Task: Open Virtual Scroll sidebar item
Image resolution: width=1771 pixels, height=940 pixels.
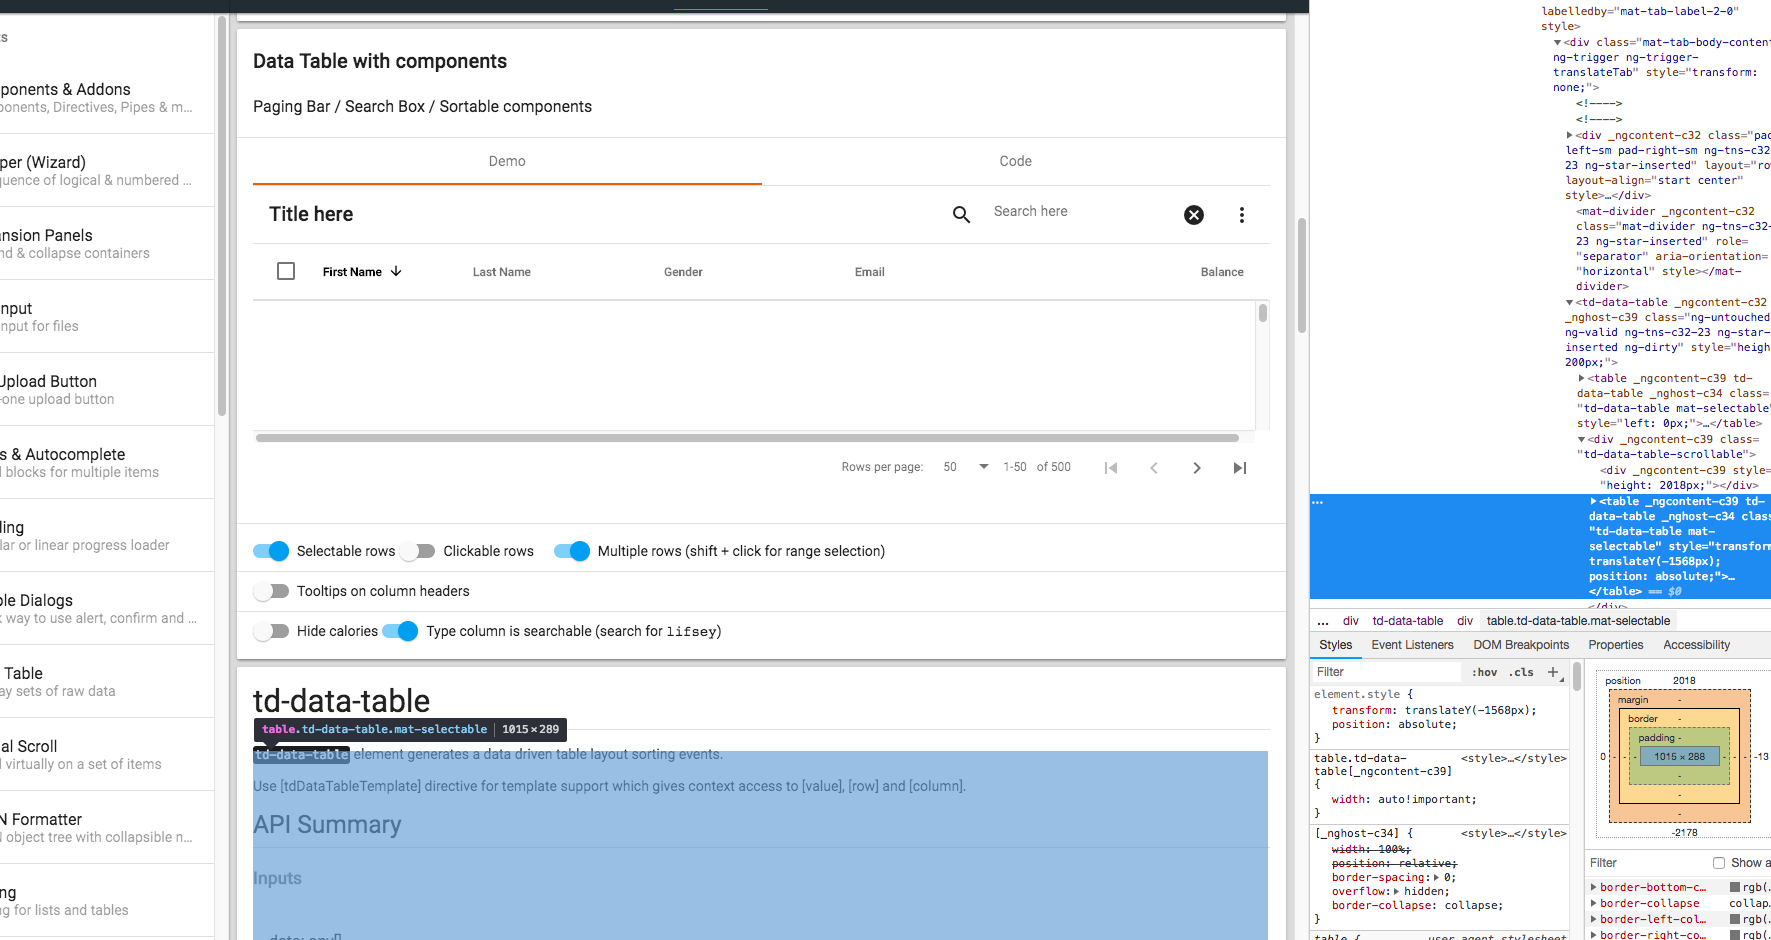Action: click(x=107, y=754)
